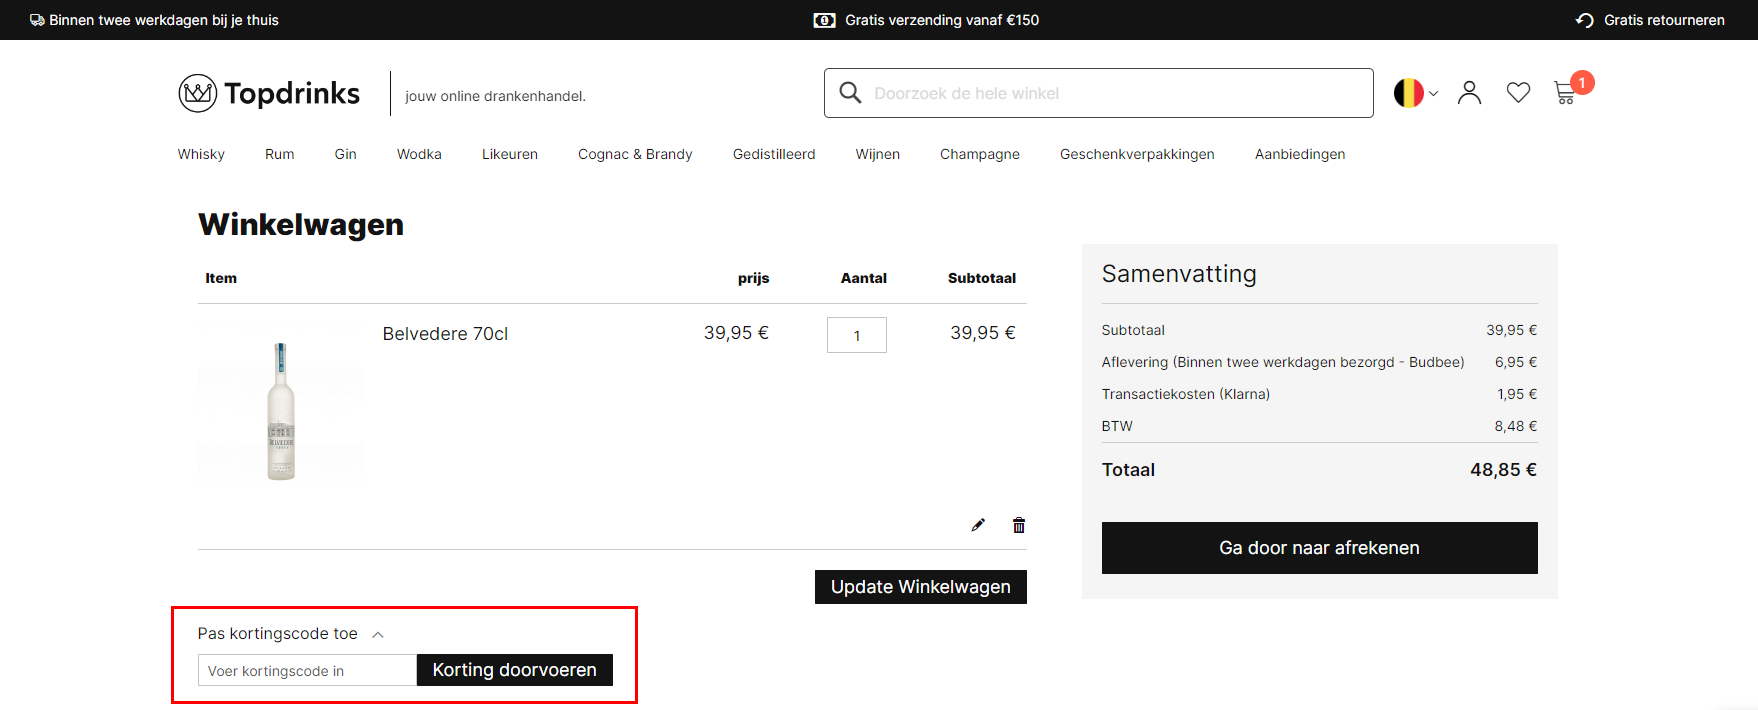Click the Totaal amount 48,85 €
The height and width of the screenshot is (710, 1758).
1503,470
